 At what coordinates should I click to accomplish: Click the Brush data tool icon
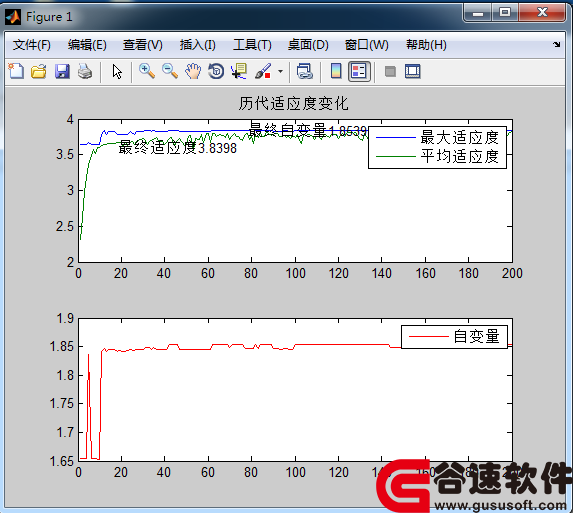(x=263, y=71)
